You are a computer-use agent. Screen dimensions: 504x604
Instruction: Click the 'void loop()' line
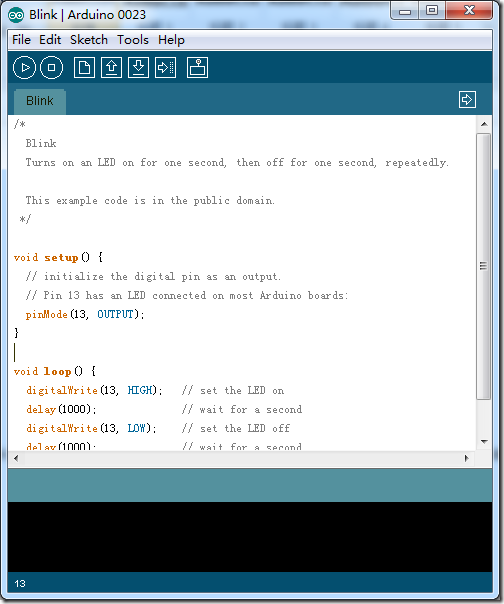pos(55,371)
